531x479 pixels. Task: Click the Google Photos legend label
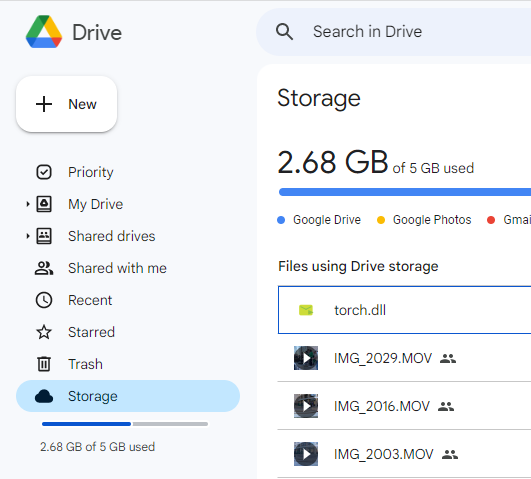click(432, 220)
